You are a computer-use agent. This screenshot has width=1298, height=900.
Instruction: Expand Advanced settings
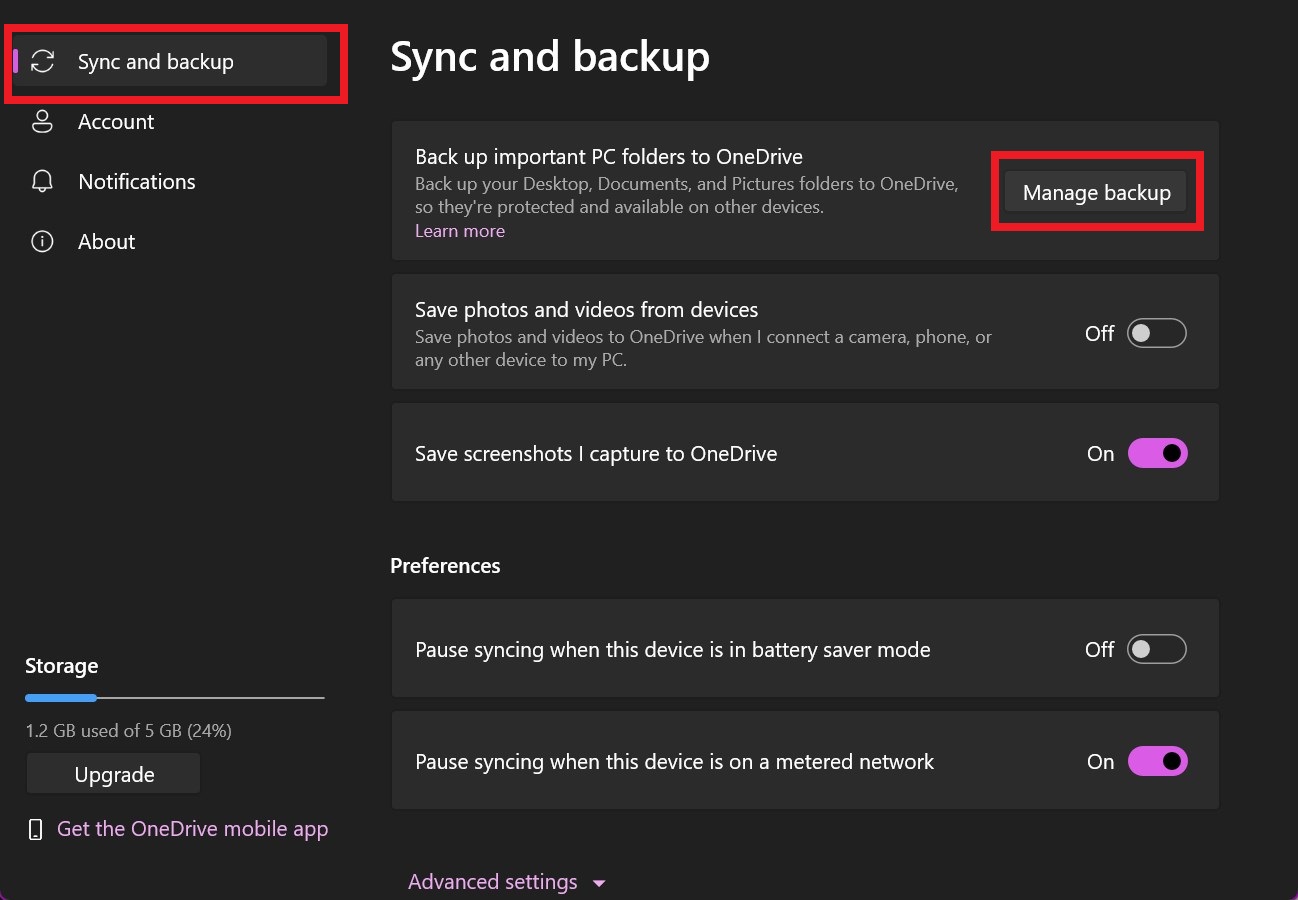(493, 882)
